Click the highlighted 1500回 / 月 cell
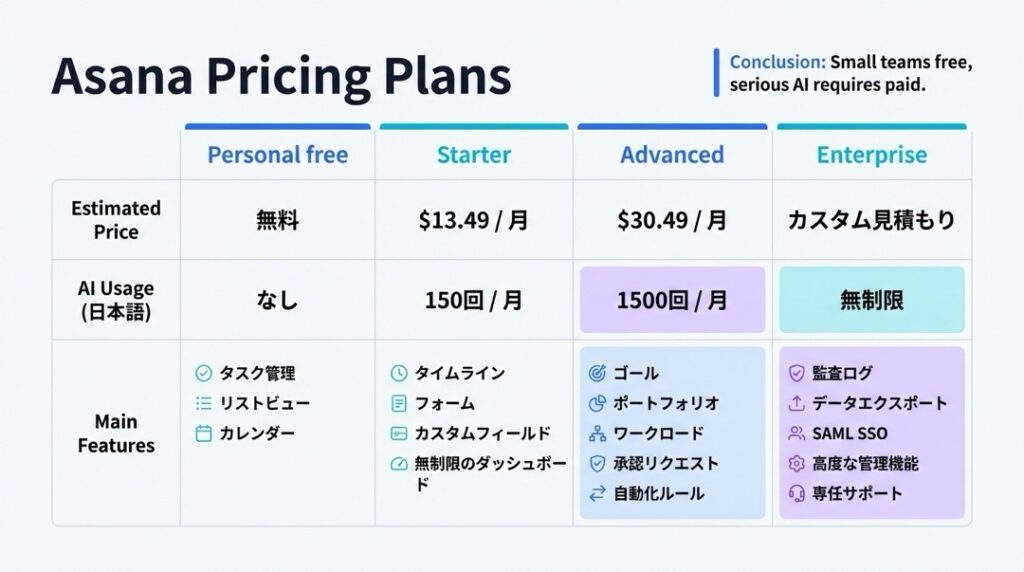This screenshot has height=572, width=1024. point(672,300)
